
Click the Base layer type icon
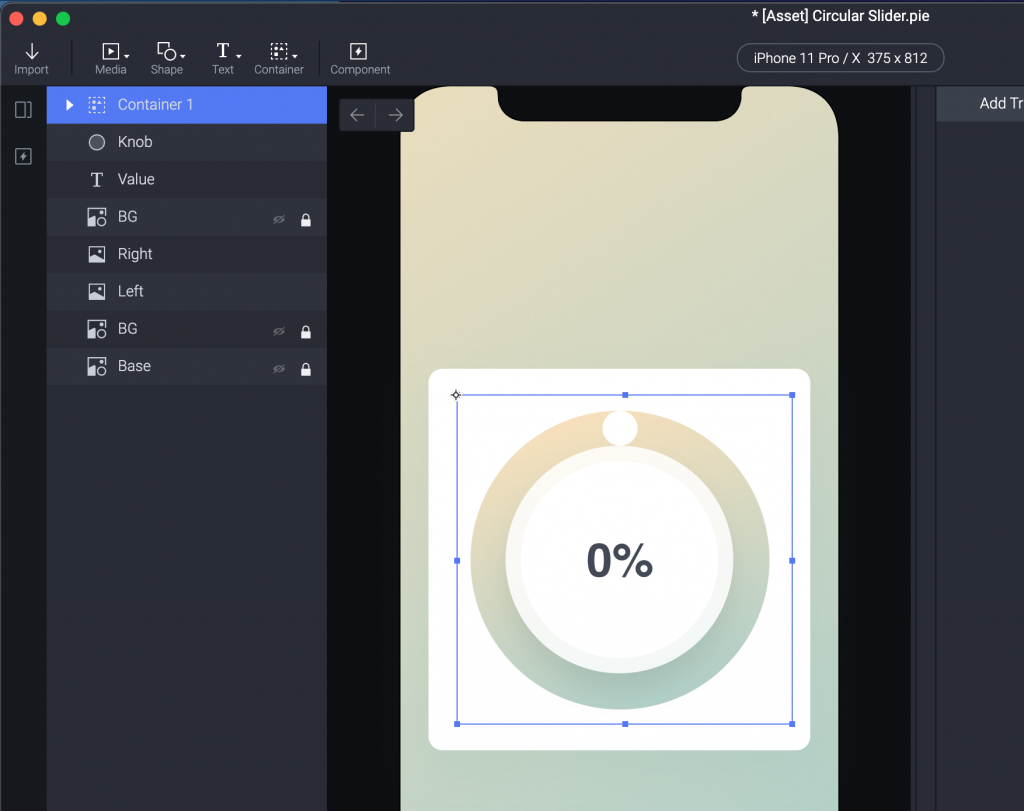97,366
